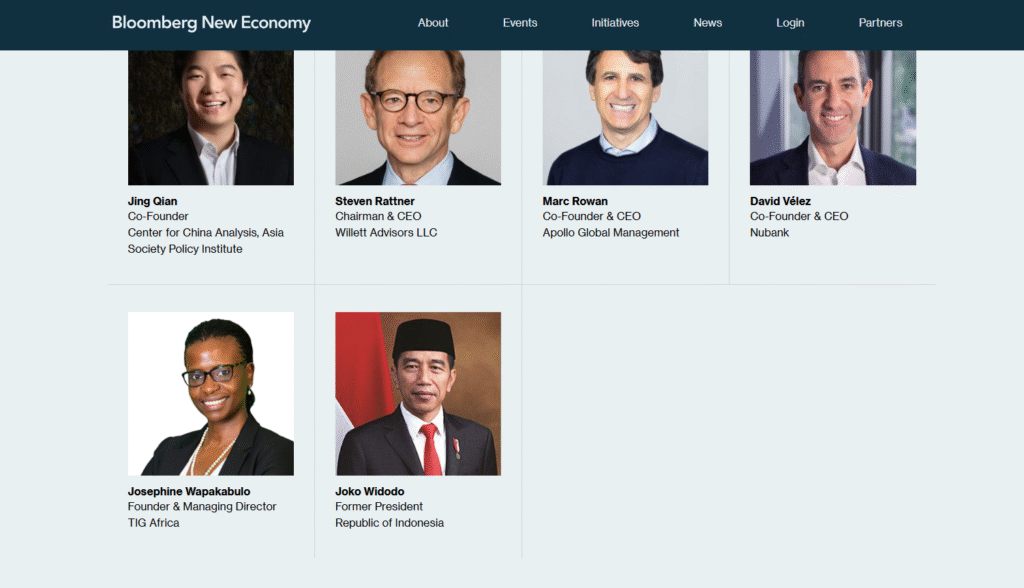Open the Partners navigation link

(x=880, y=23)
